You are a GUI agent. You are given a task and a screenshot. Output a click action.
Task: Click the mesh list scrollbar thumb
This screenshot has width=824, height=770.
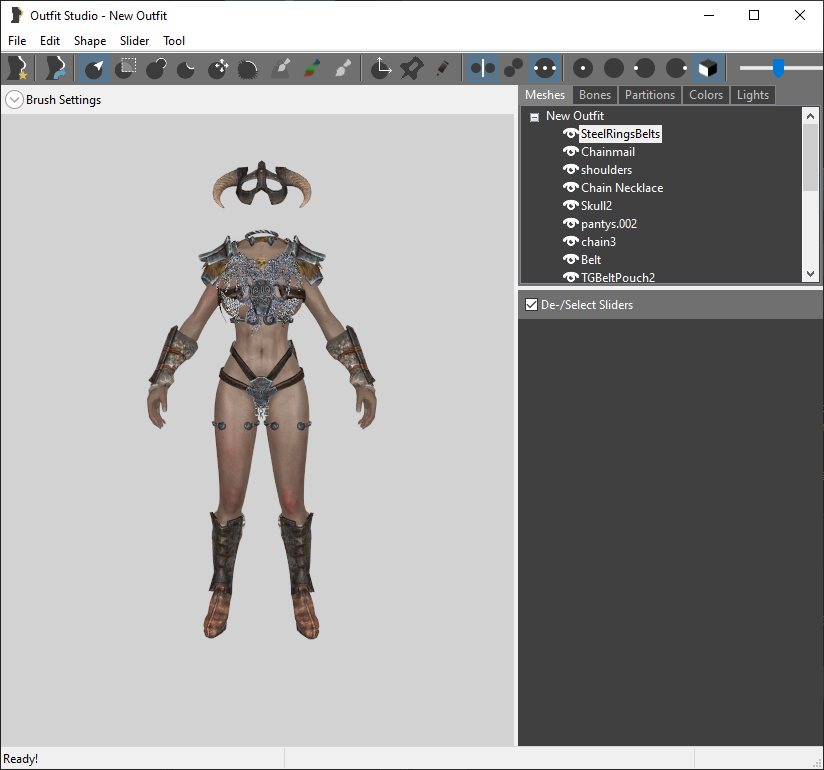[x=810, y=158]
